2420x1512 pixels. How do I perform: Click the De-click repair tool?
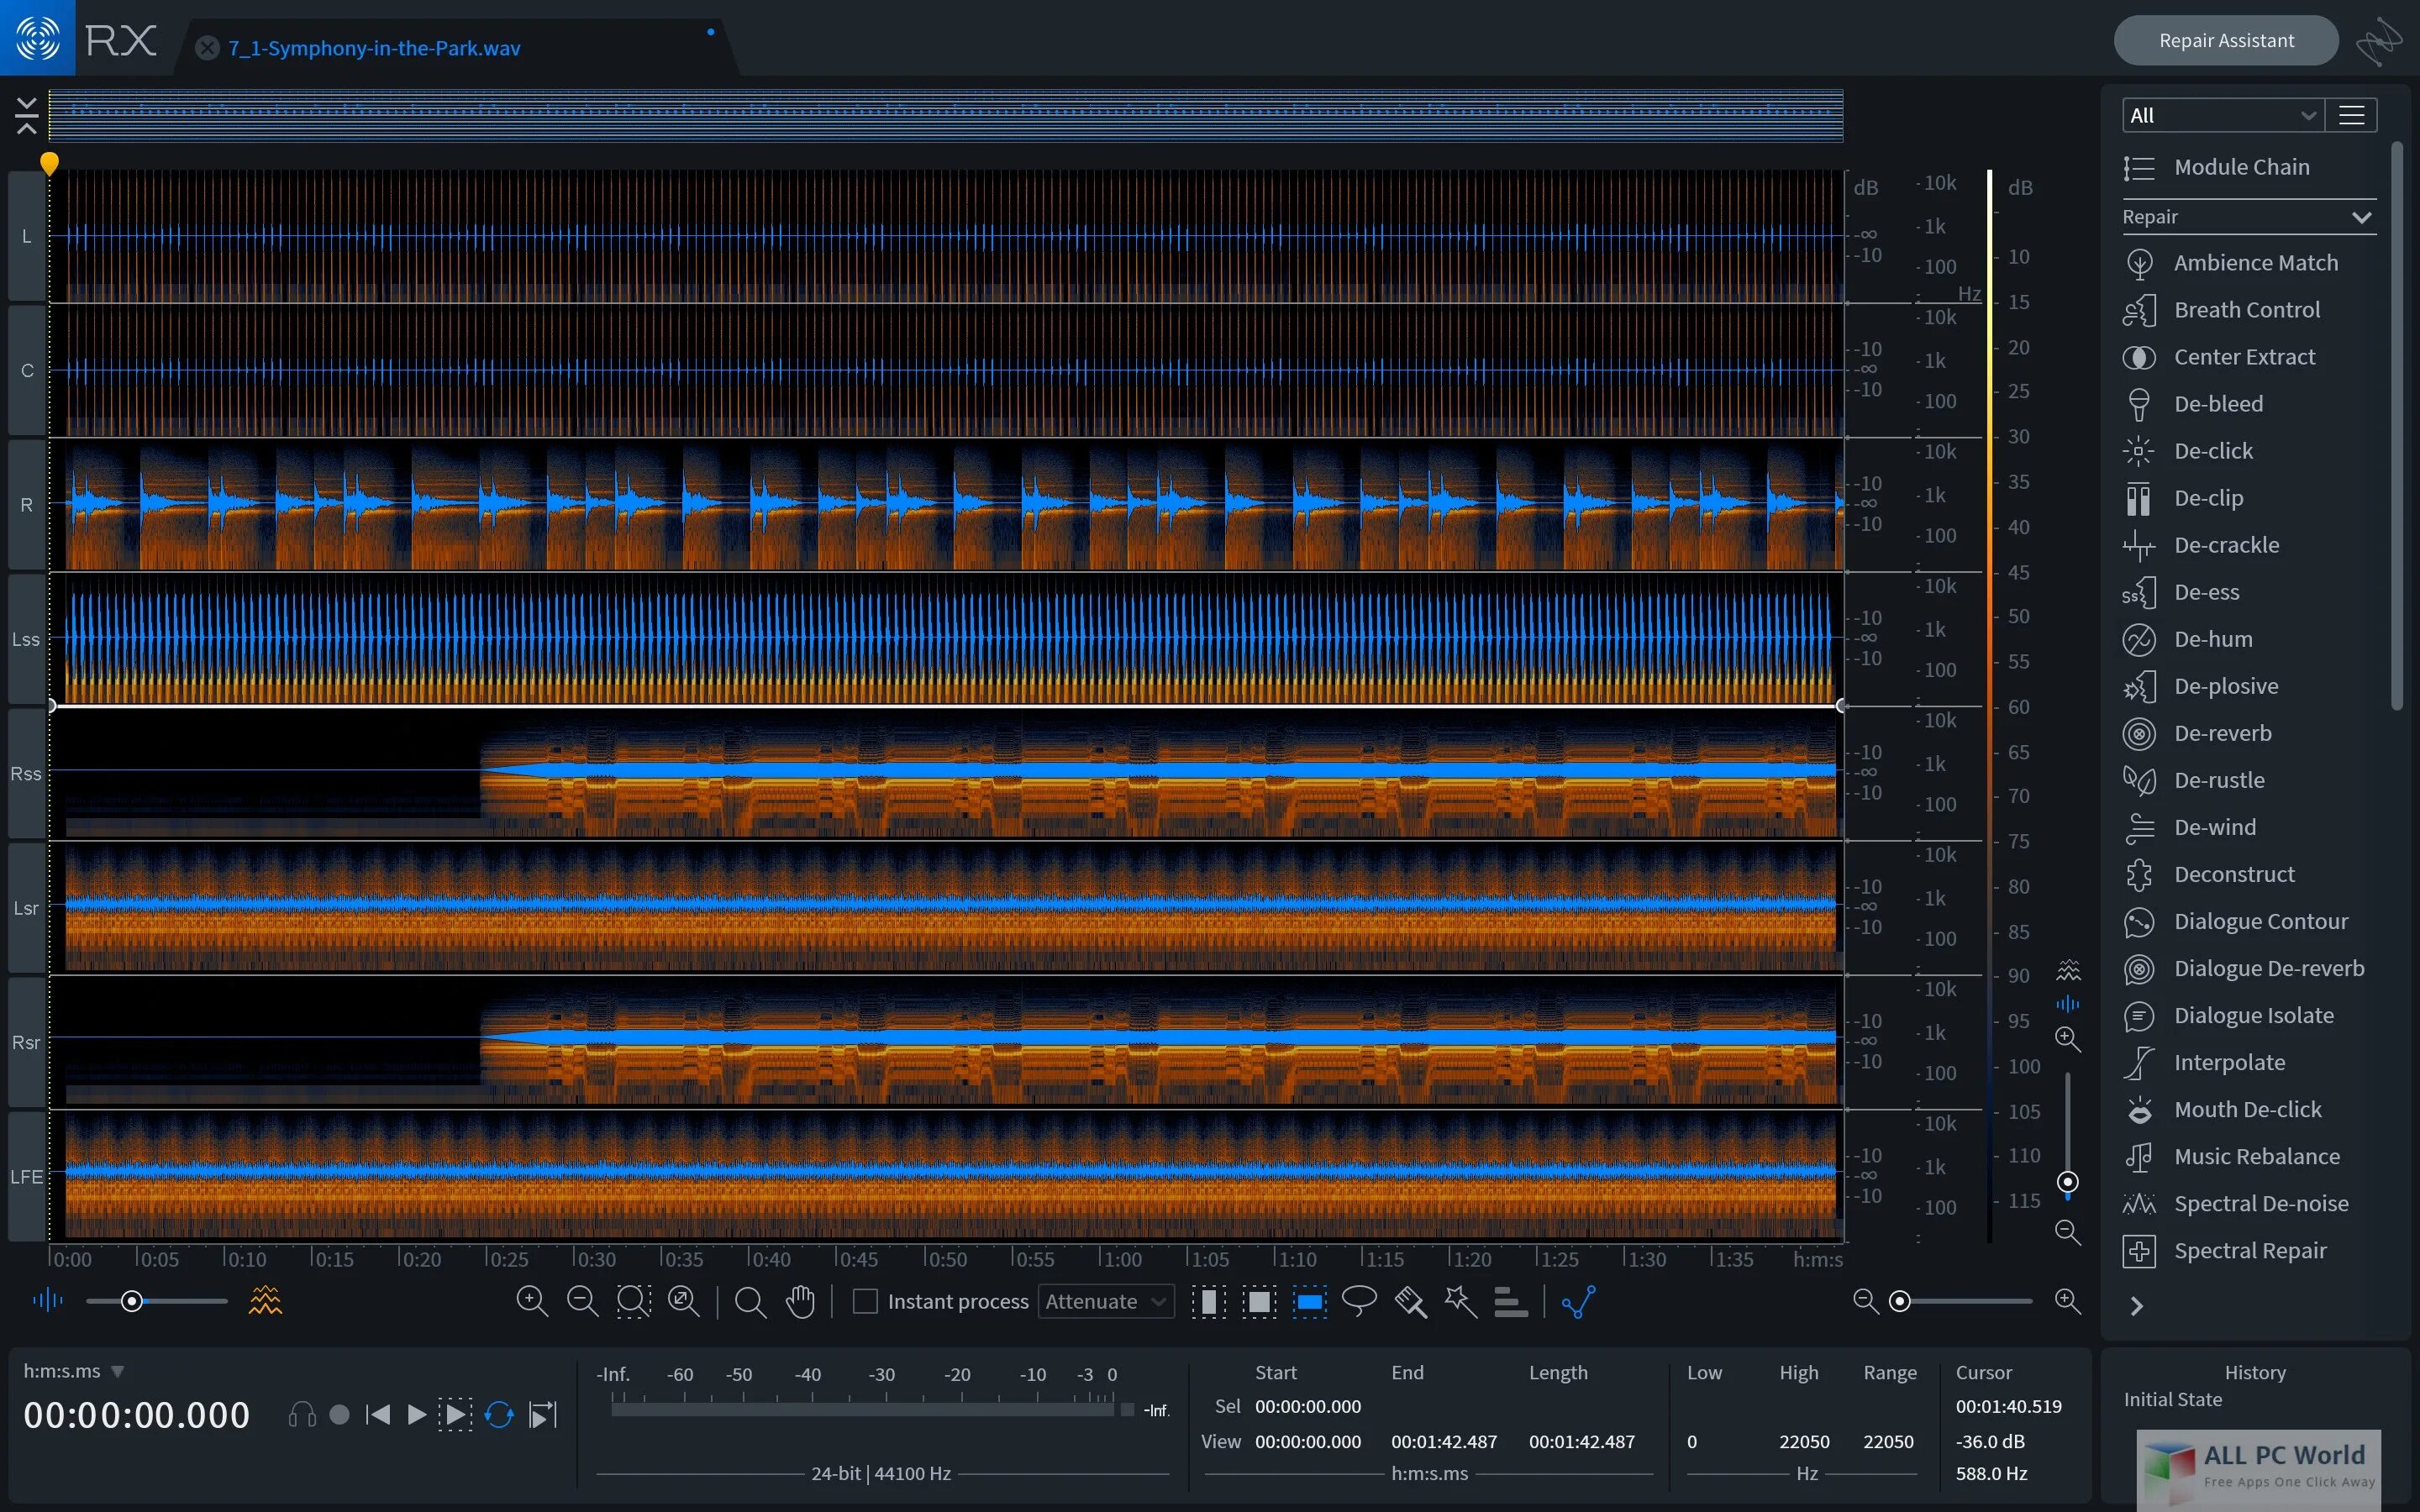tap(2211, 451)
